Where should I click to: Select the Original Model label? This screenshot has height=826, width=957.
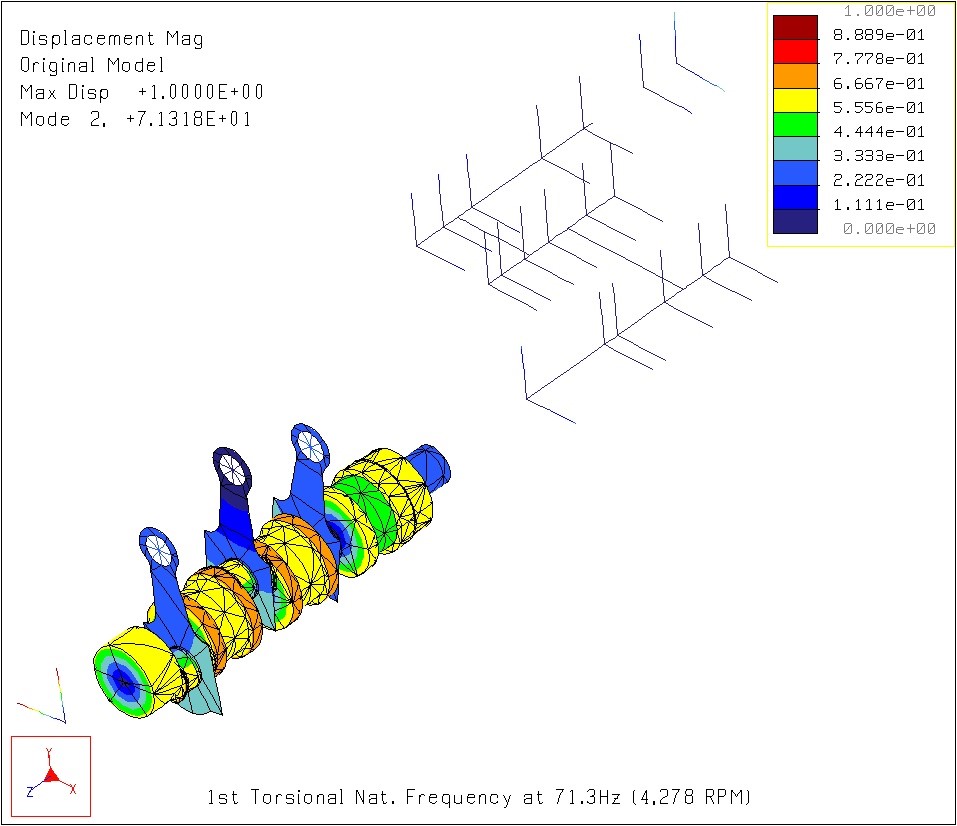(95, 65)
